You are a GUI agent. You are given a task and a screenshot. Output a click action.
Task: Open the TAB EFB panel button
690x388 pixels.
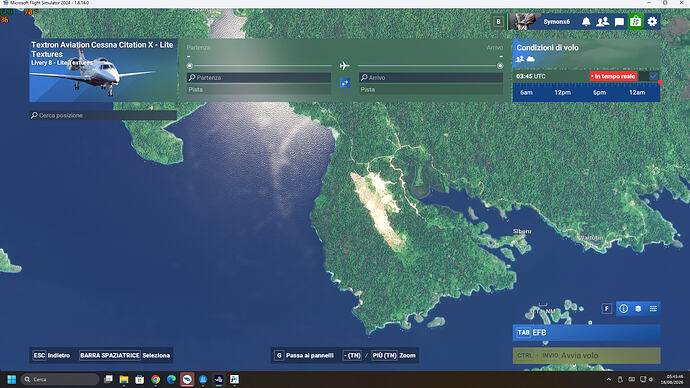(586, 333)
